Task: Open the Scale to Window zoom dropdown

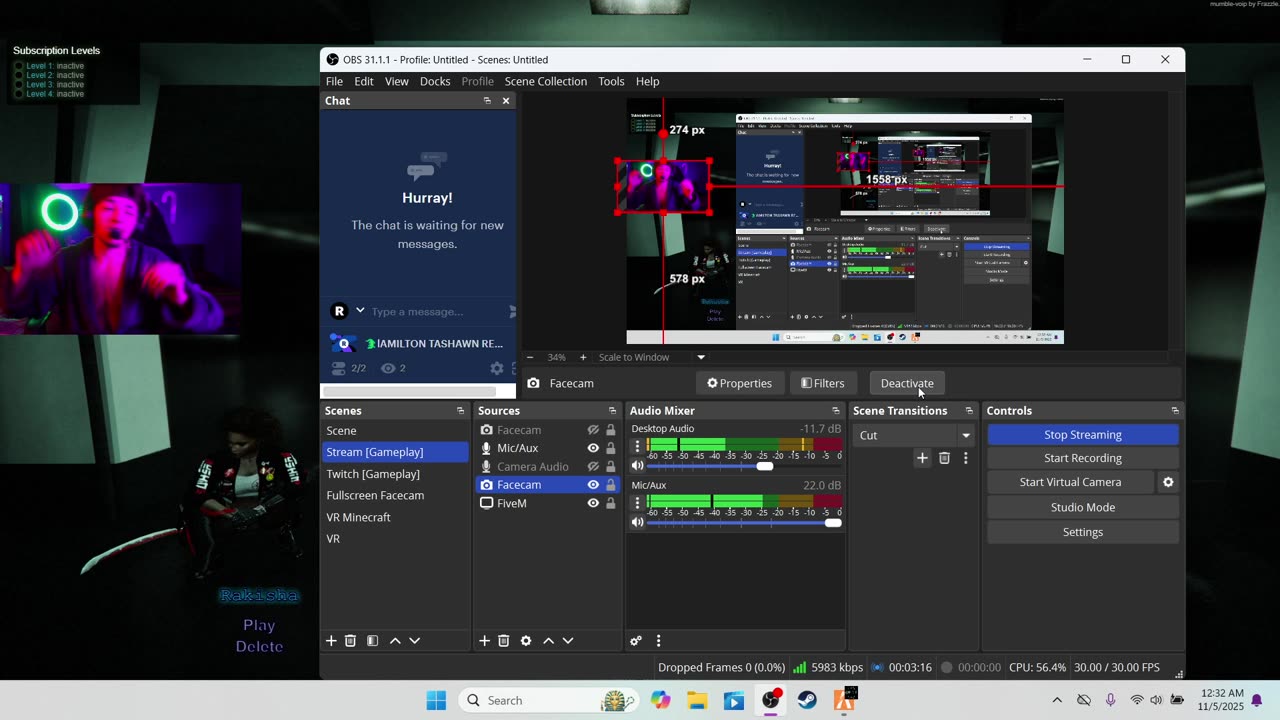Action: click(x=701, y=357)
